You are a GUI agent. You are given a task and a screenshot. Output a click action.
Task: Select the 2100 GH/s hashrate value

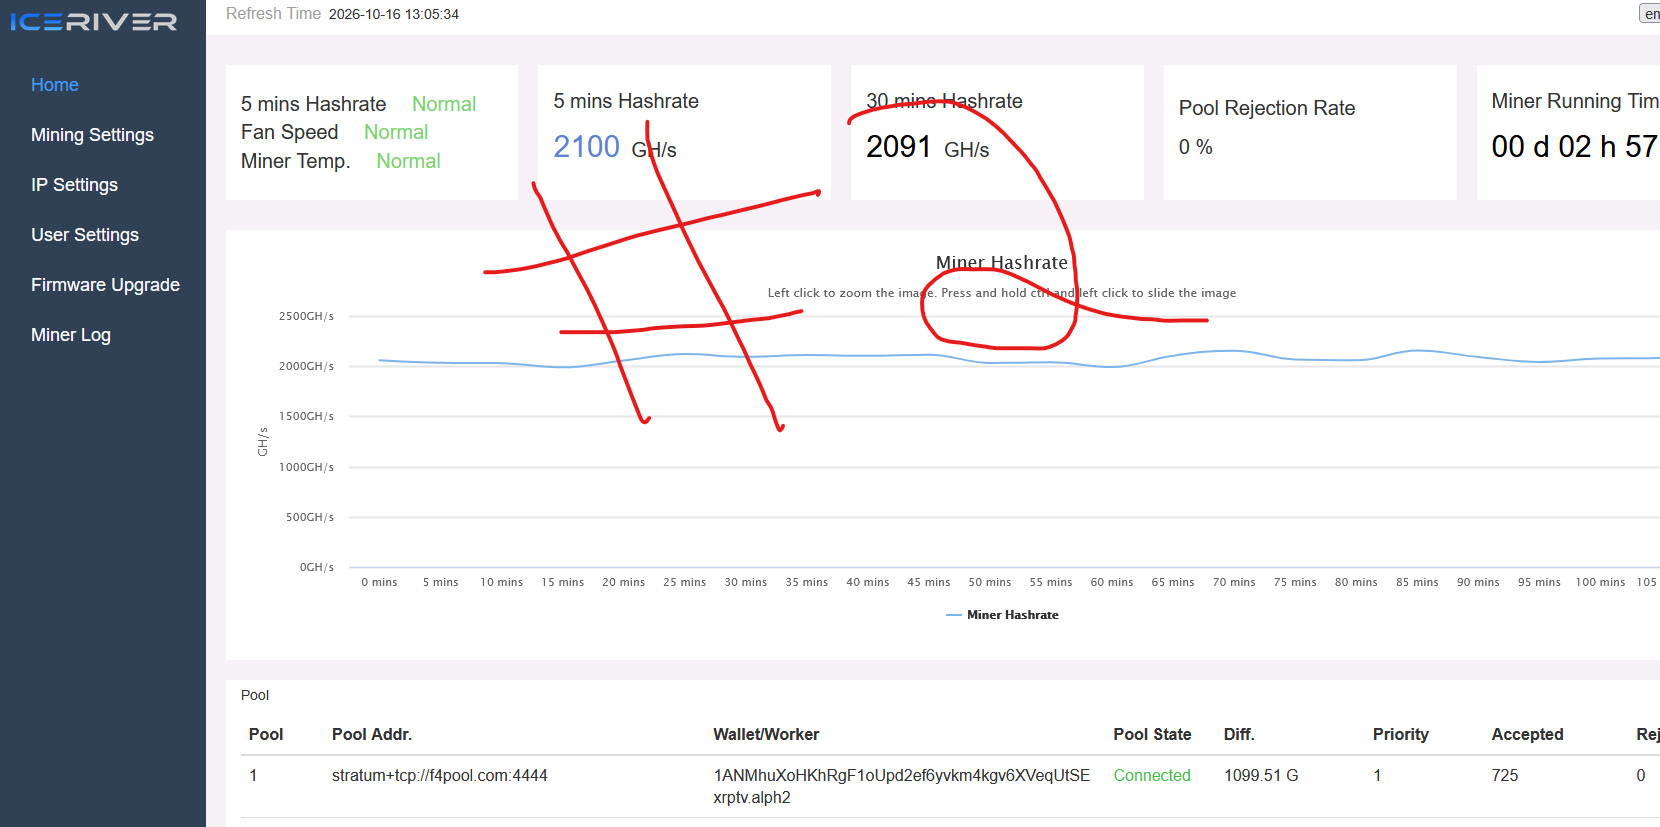click(615, 147)
